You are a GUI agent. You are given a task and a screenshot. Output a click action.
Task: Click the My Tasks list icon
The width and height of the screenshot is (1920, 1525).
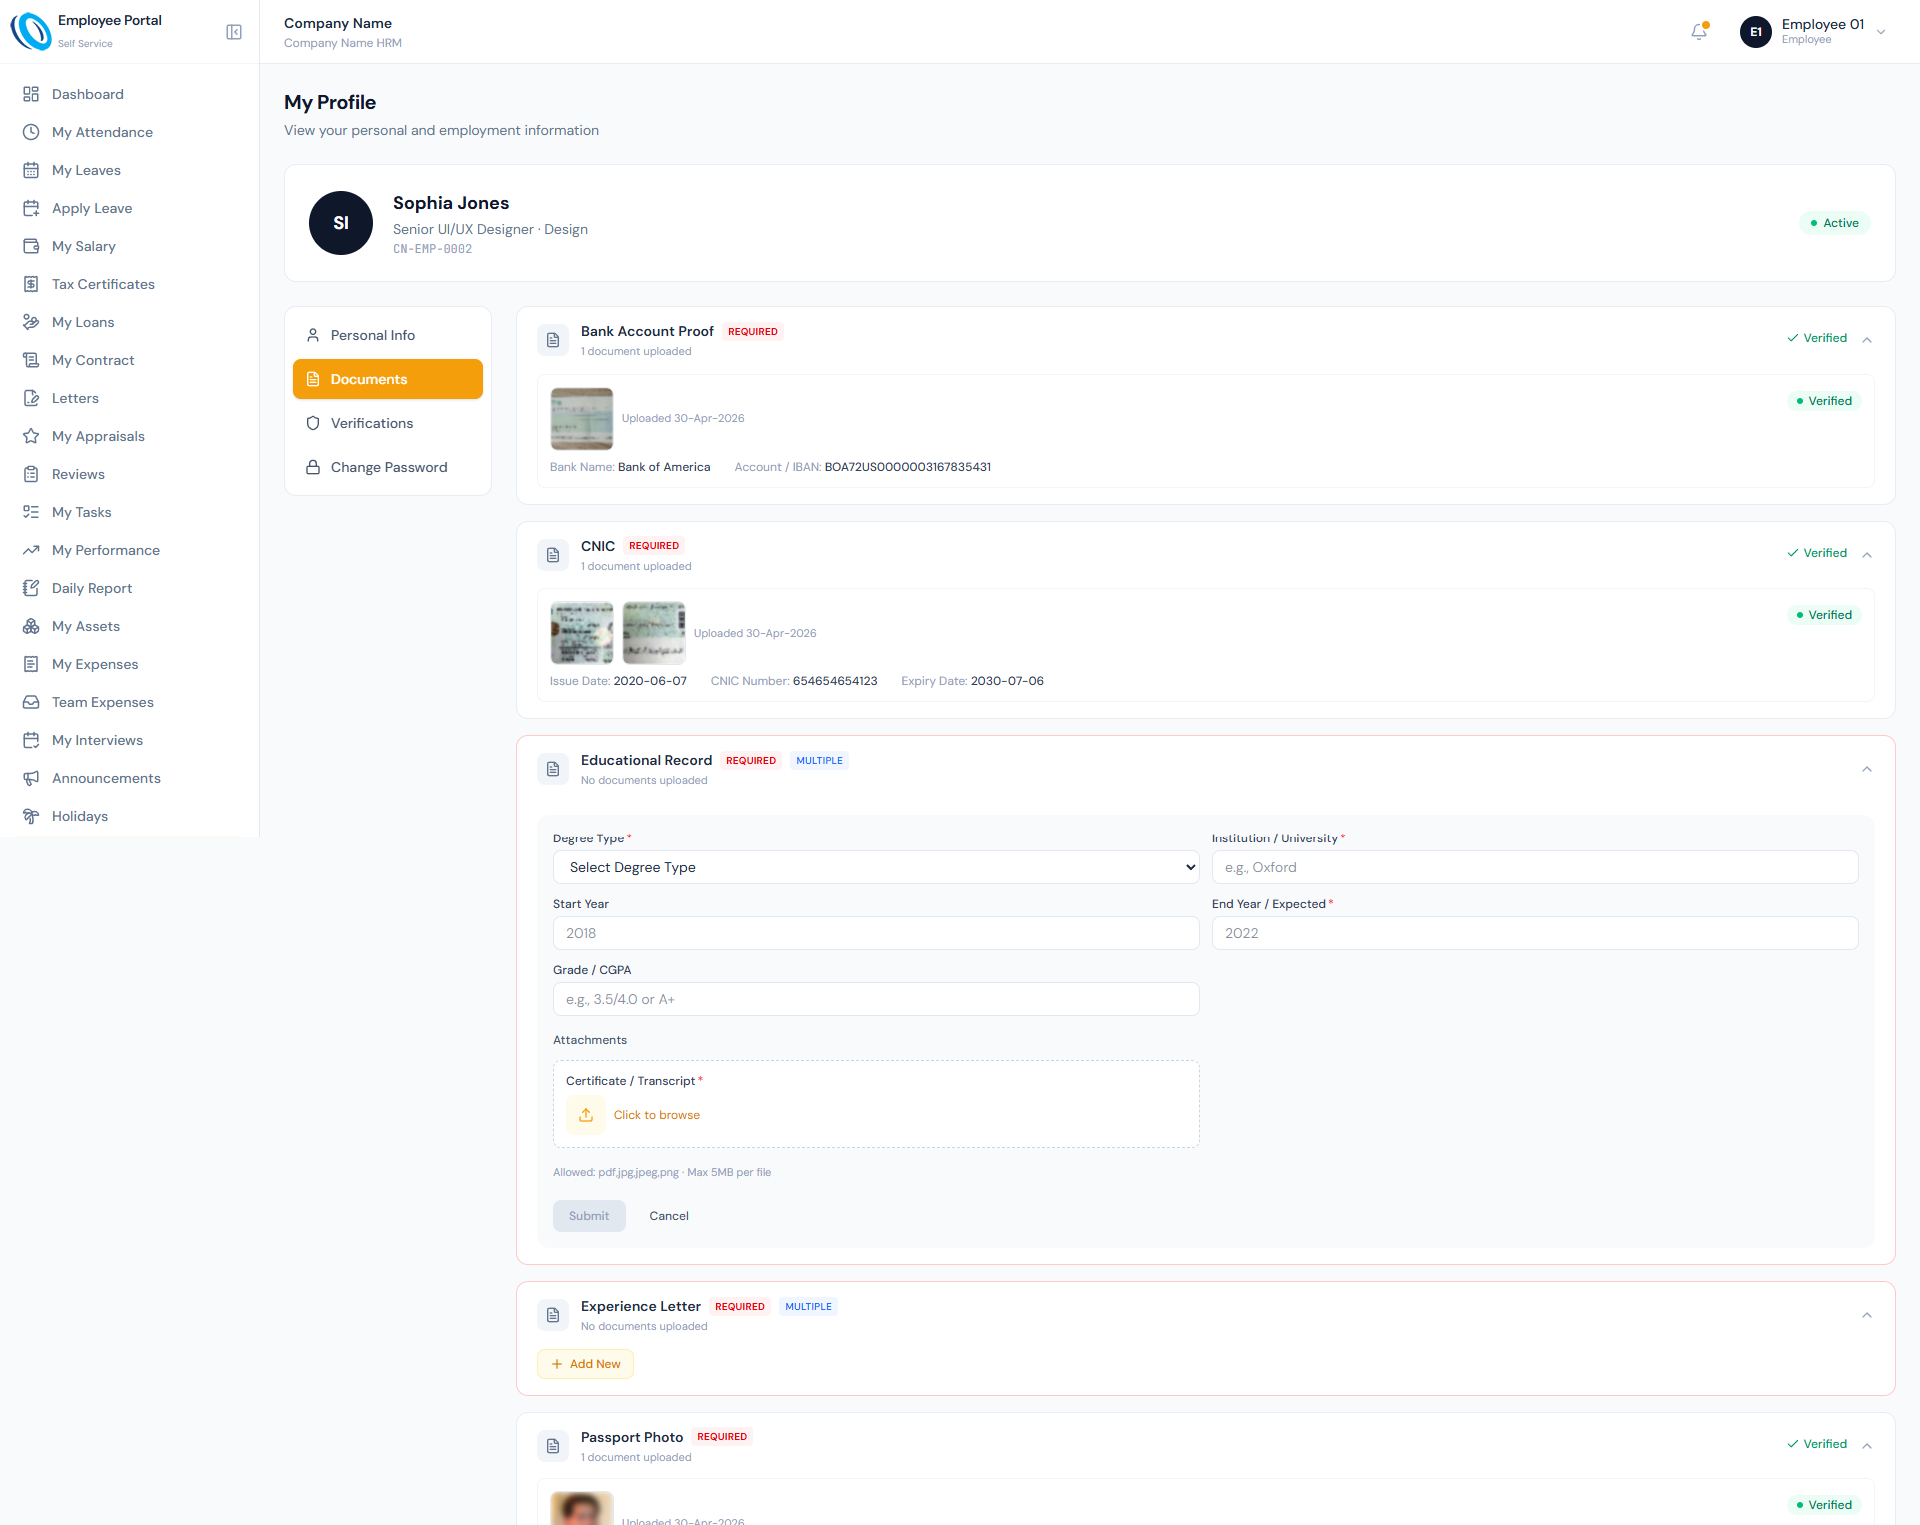31,512
